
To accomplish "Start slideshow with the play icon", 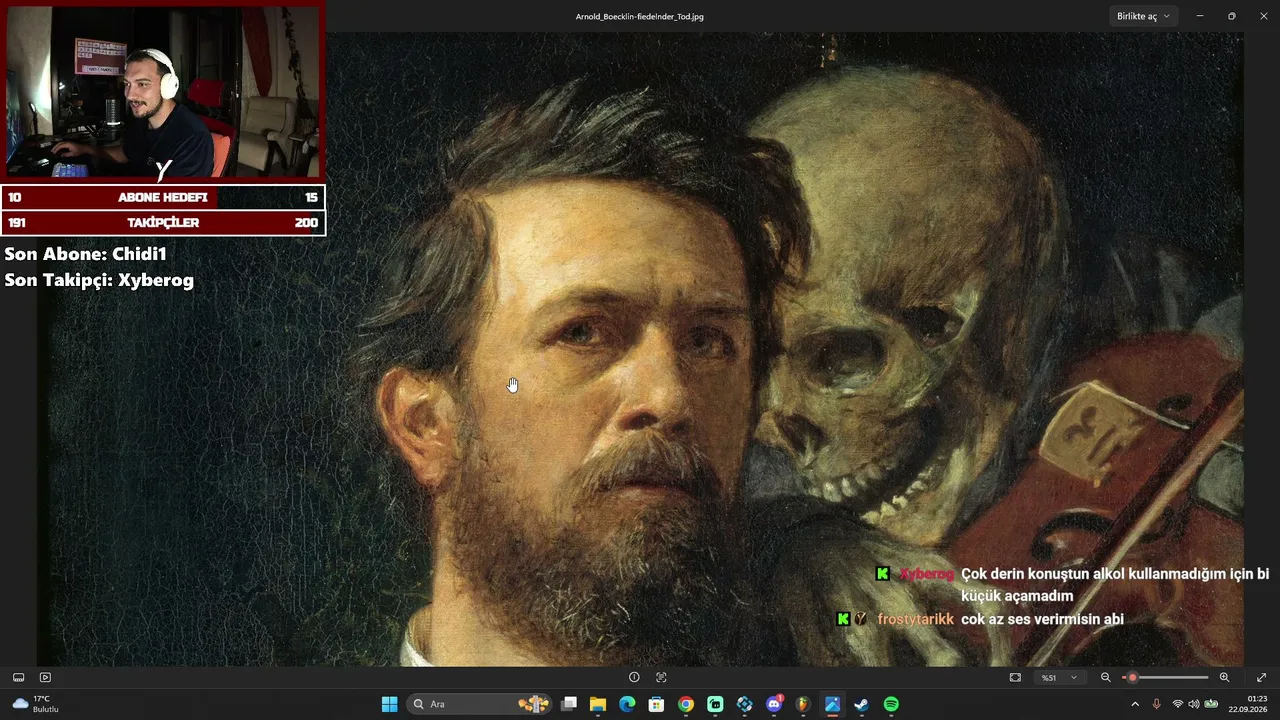I will 45,677.
